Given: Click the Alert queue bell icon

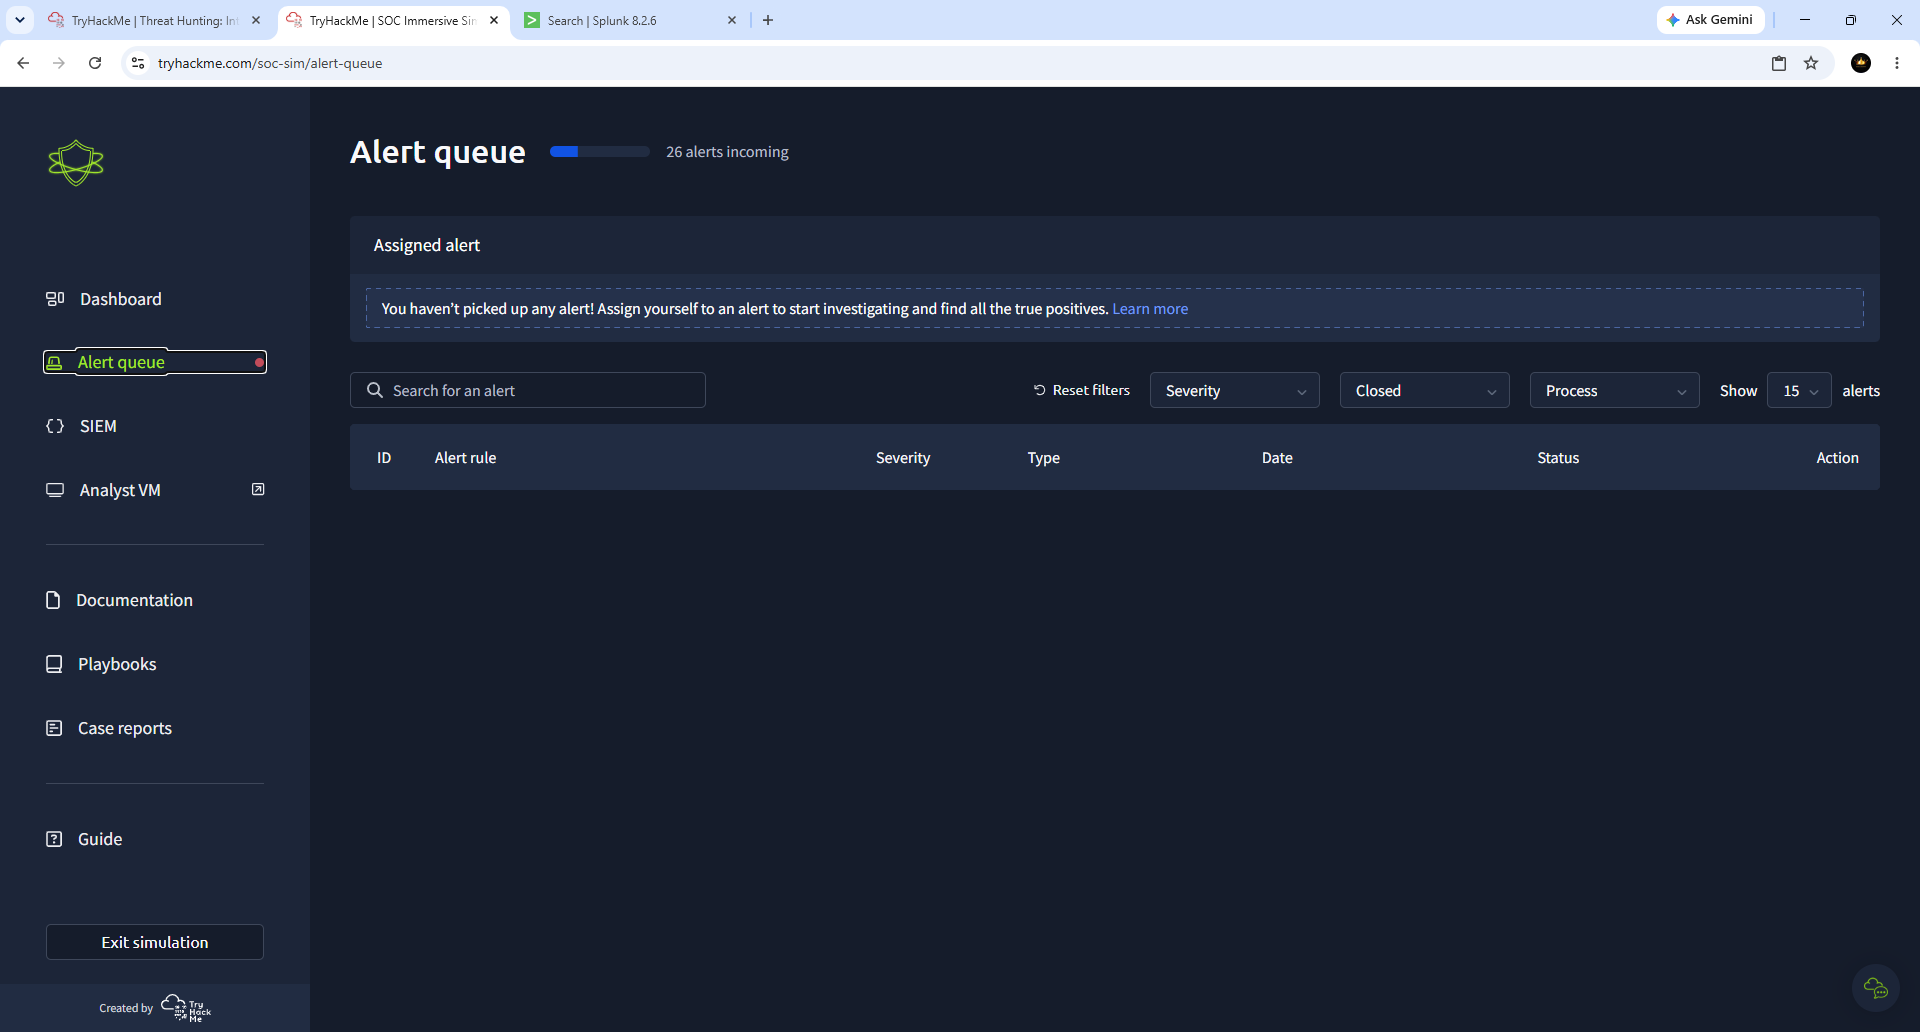Looking at the screenshot, I should click(x=55, y=362).
